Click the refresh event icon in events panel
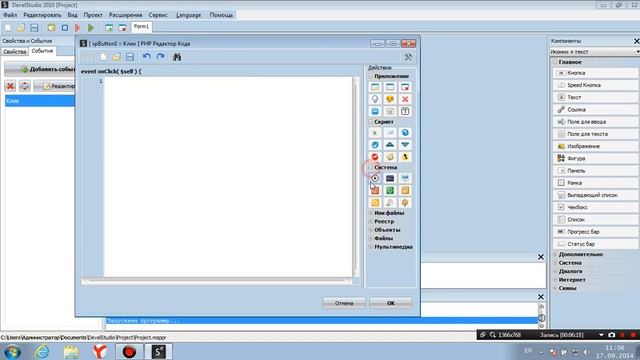The height and width of the screenshot is (360, 640). tap(24, 86)
